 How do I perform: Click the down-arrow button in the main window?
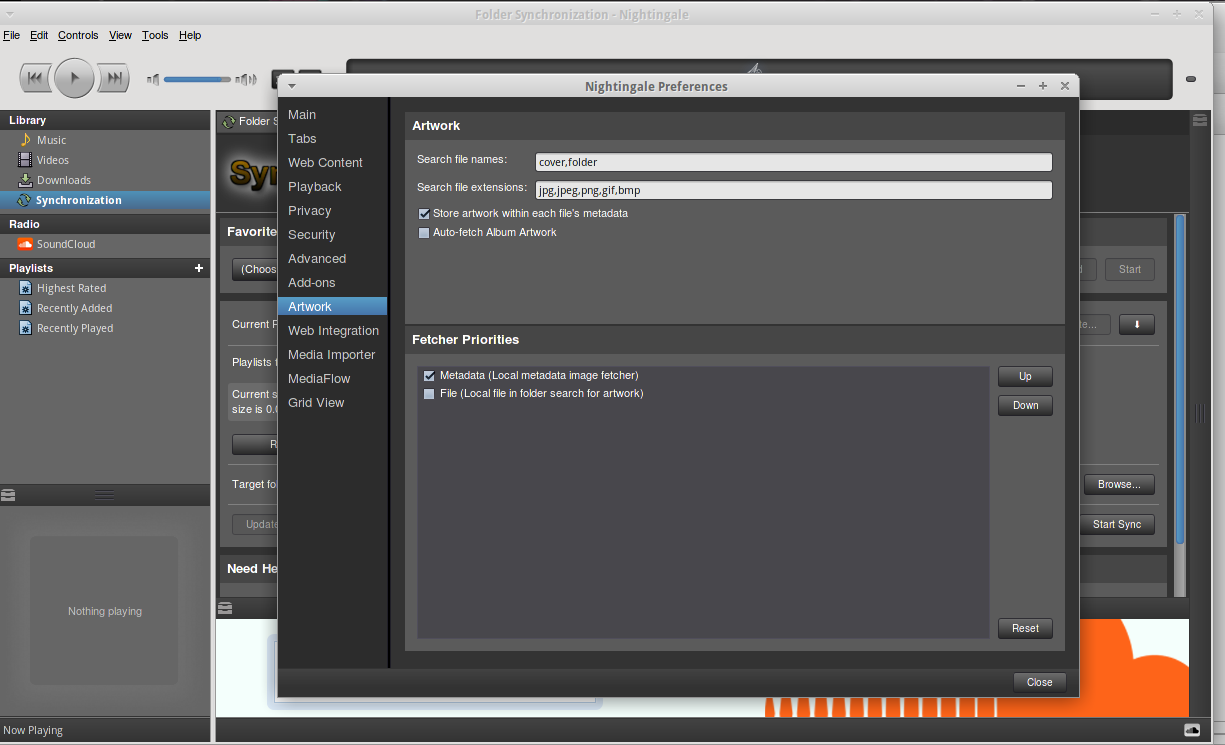click(1136, 325)
